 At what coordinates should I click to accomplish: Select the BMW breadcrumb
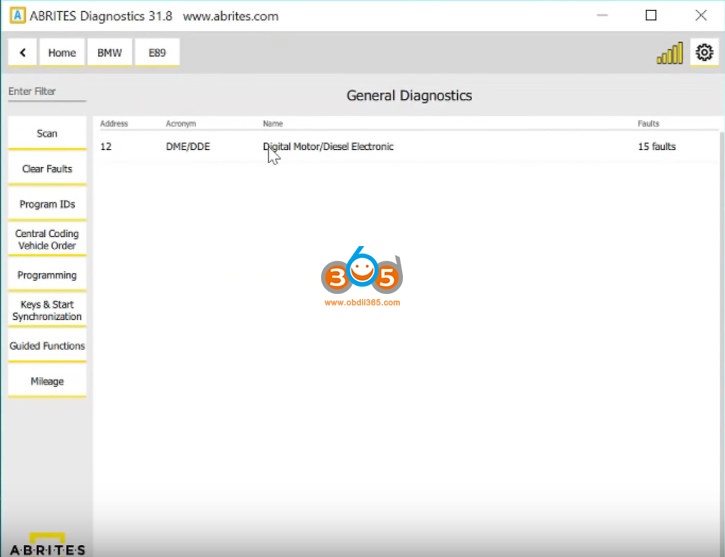point(110,53)
